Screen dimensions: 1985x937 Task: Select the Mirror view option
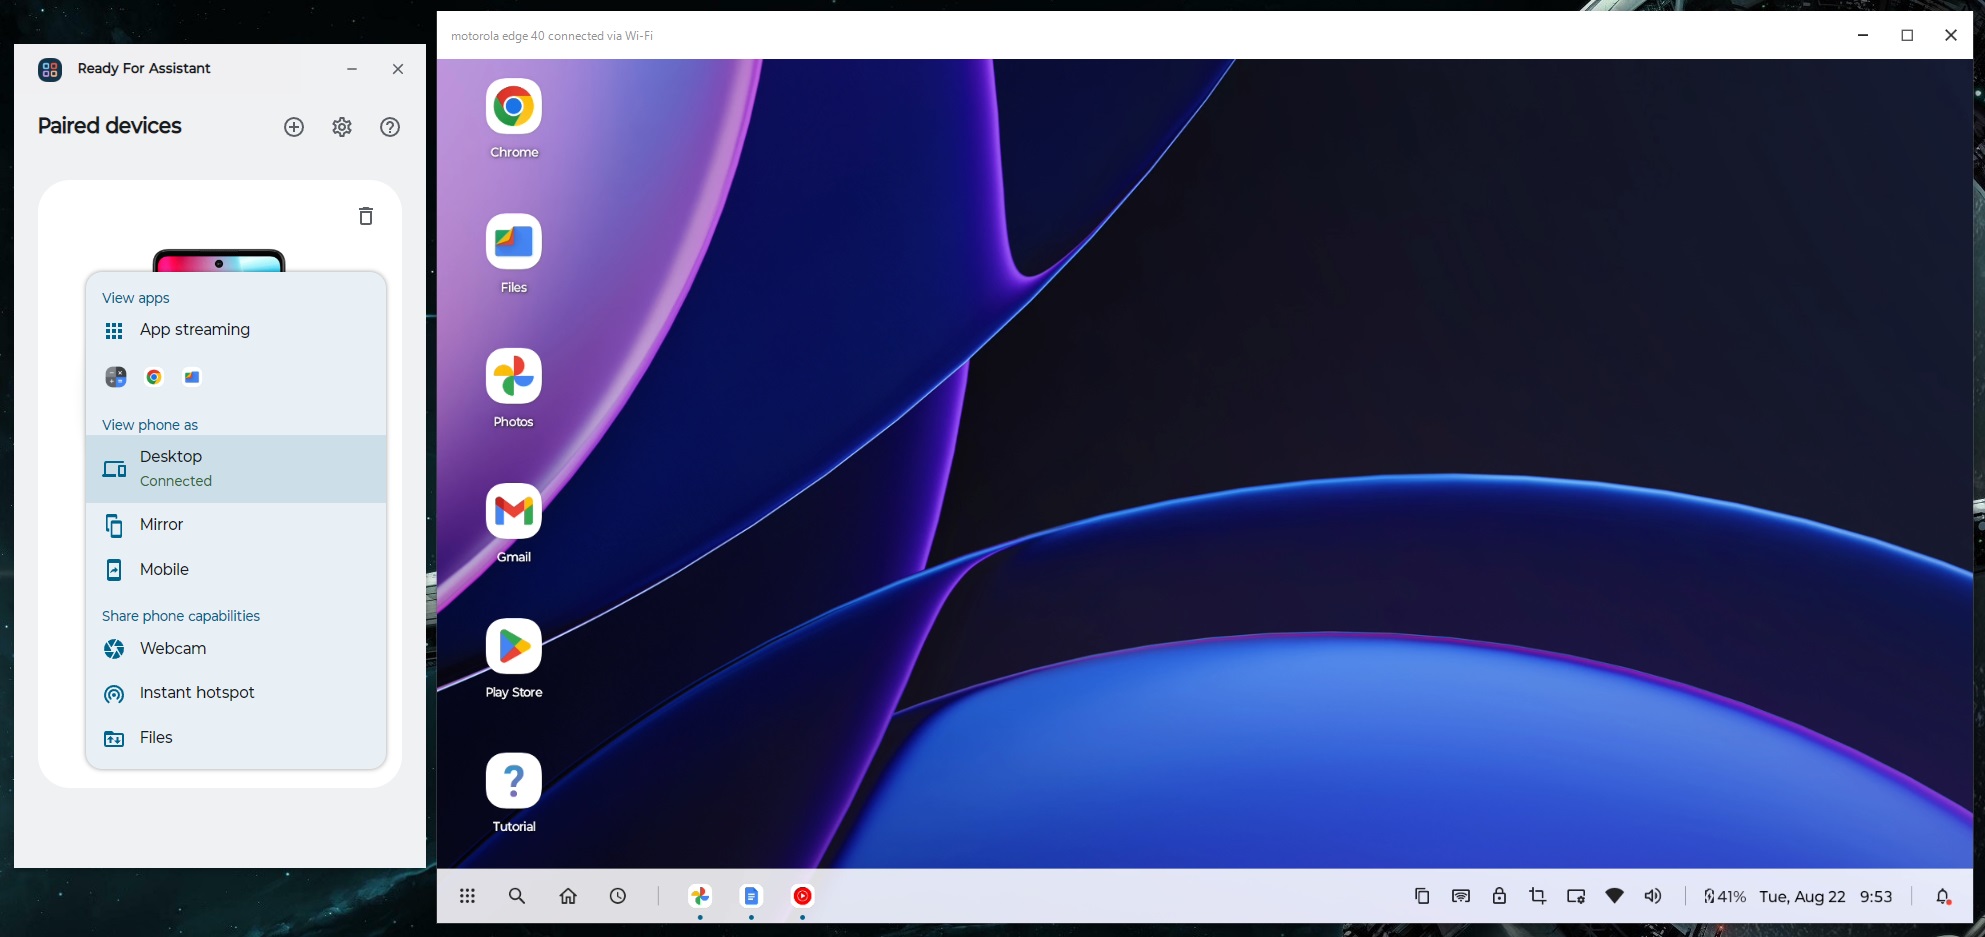(236, 525)
